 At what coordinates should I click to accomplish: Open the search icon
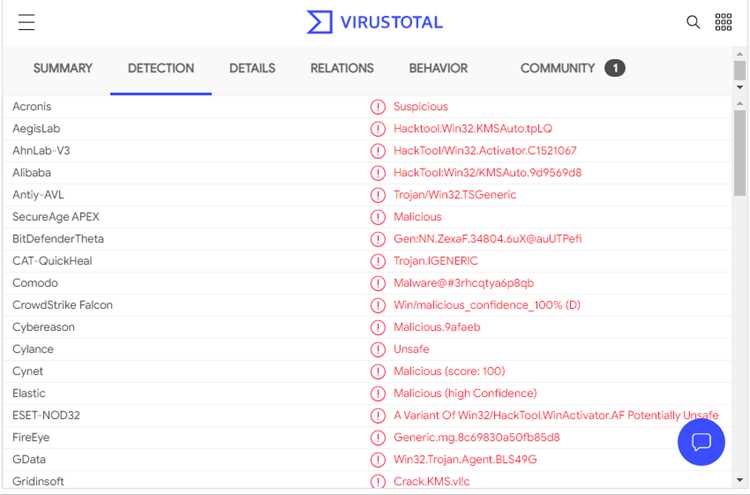click(x=693, y=22)
